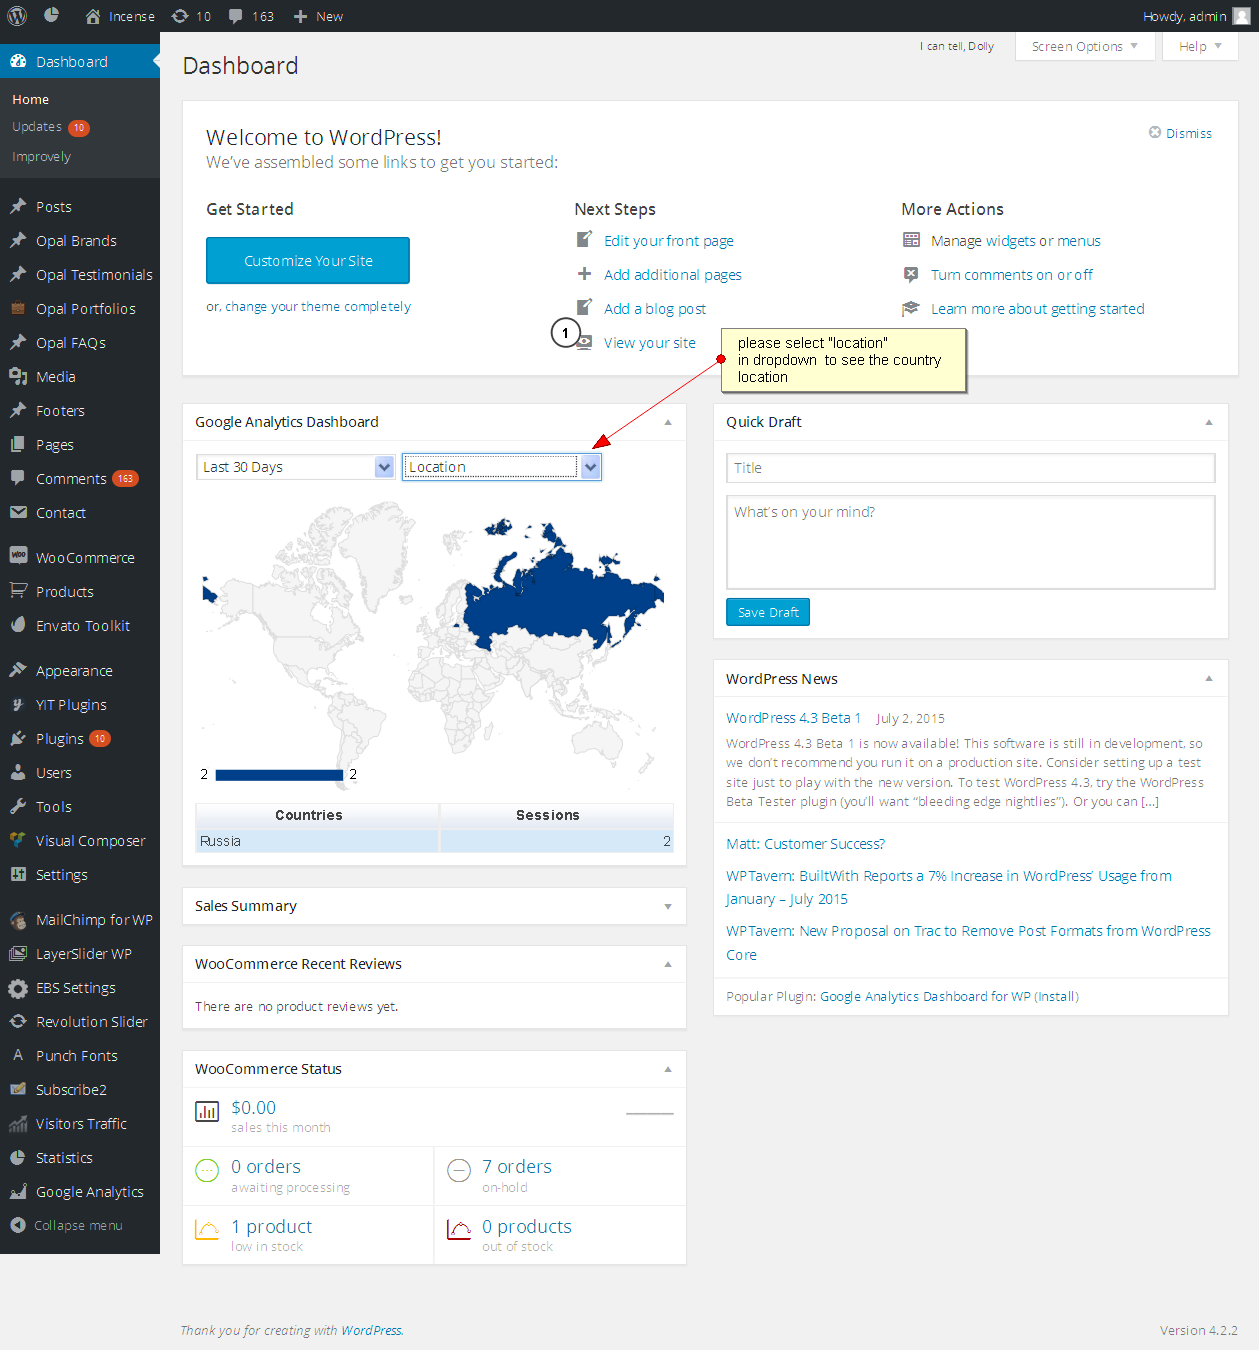Open the Visual Composer menu
1259x1350 pixels.
[80, 840]
